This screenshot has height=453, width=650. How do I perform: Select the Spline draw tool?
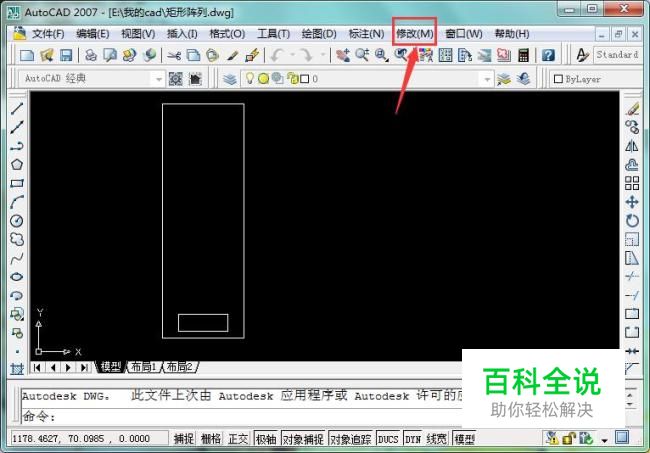[x=17, y=258]
